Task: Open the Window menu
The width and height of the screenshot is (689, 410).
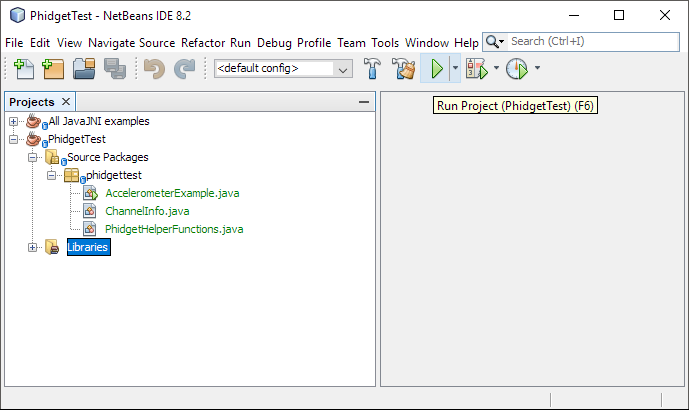Action: [x=427, y=43]
